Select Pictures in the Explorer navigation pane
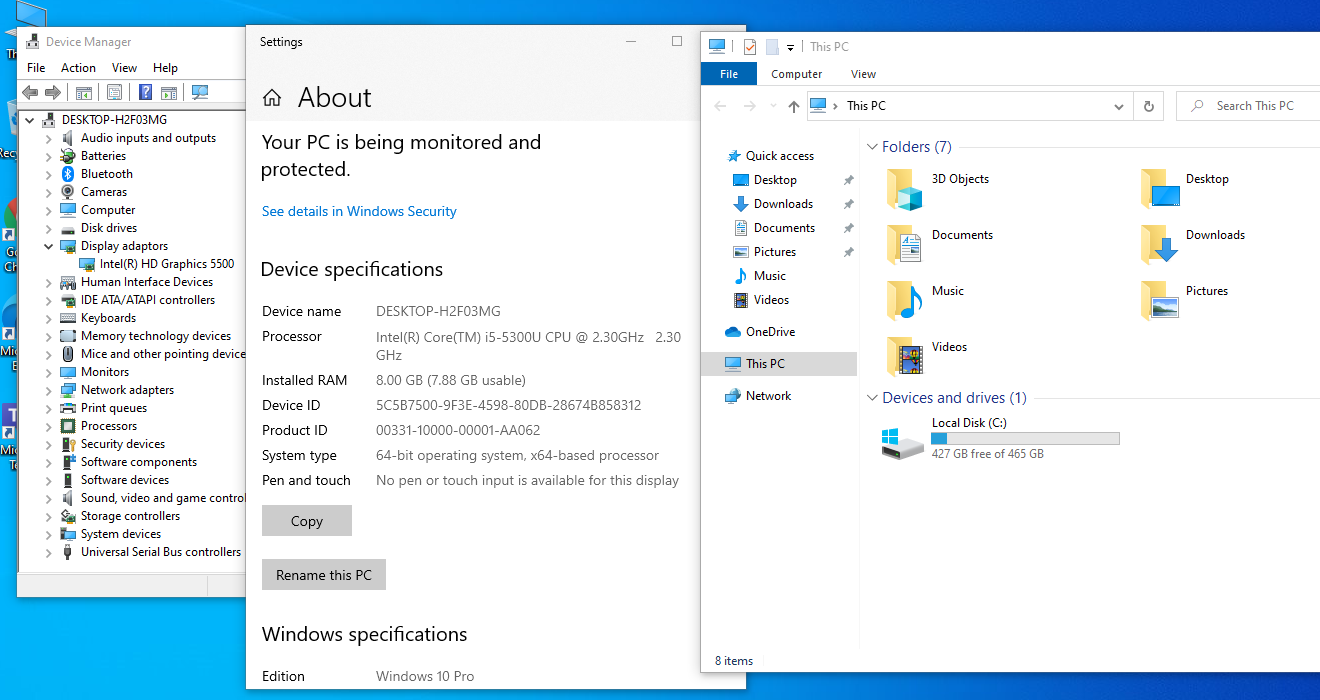 coord(775,252)
